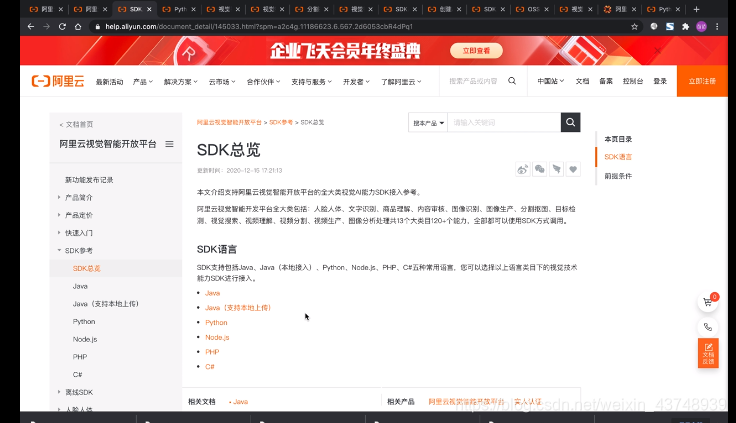The height and width of the screenshot is (423, 736).
Task: Select PHP in the sidebar
Action: pos(80,357)
